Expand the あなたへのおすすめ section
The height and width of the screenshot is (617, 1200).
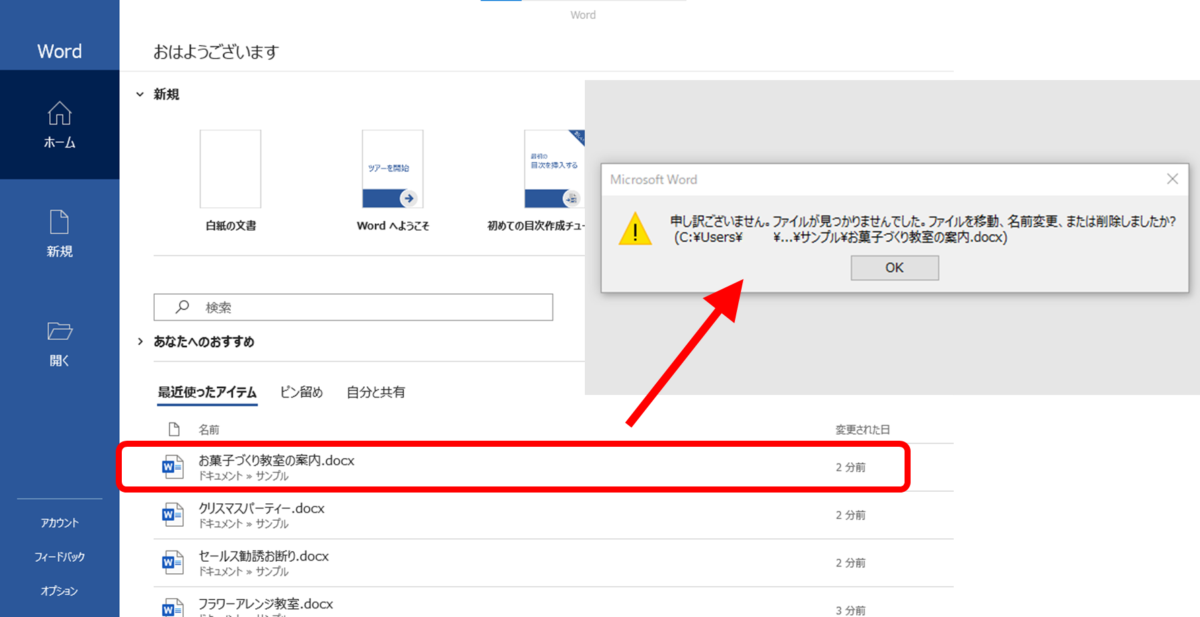click(140, 342)
